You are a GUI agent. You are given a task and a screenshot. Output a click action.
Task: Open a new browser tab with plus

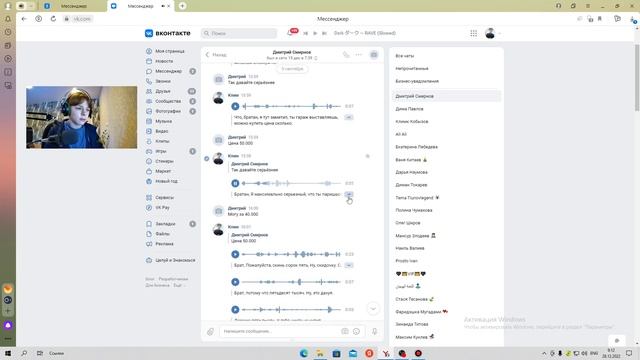pos(182,6)
